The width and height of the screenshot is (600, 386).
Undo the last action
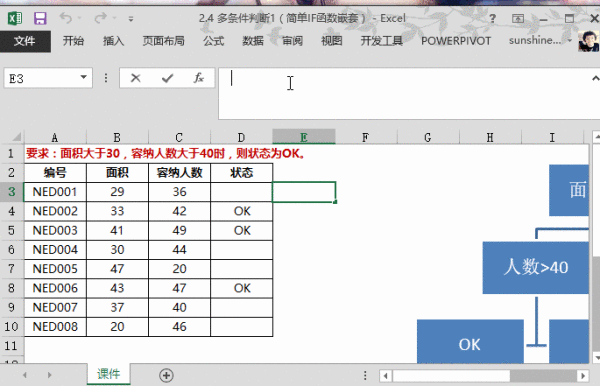65,18
